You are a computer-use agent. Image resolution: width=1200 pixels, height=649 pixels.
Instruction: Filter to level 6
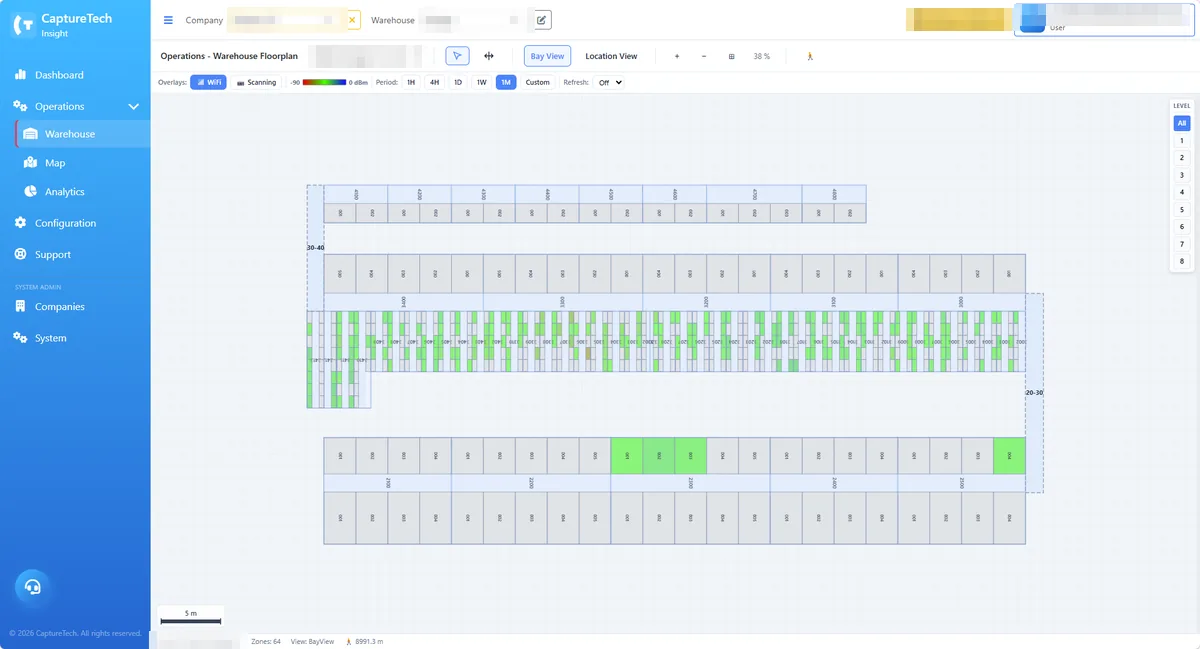1182,227
